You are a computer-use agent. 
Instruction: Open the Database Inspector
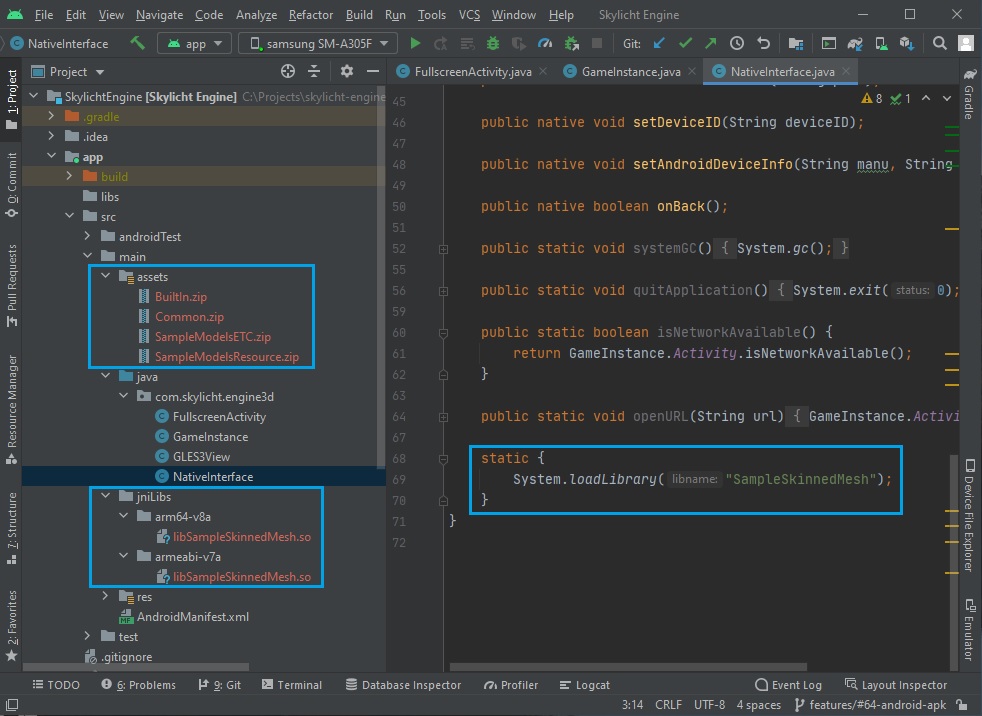pyautogui.click(x=403, y=685)
